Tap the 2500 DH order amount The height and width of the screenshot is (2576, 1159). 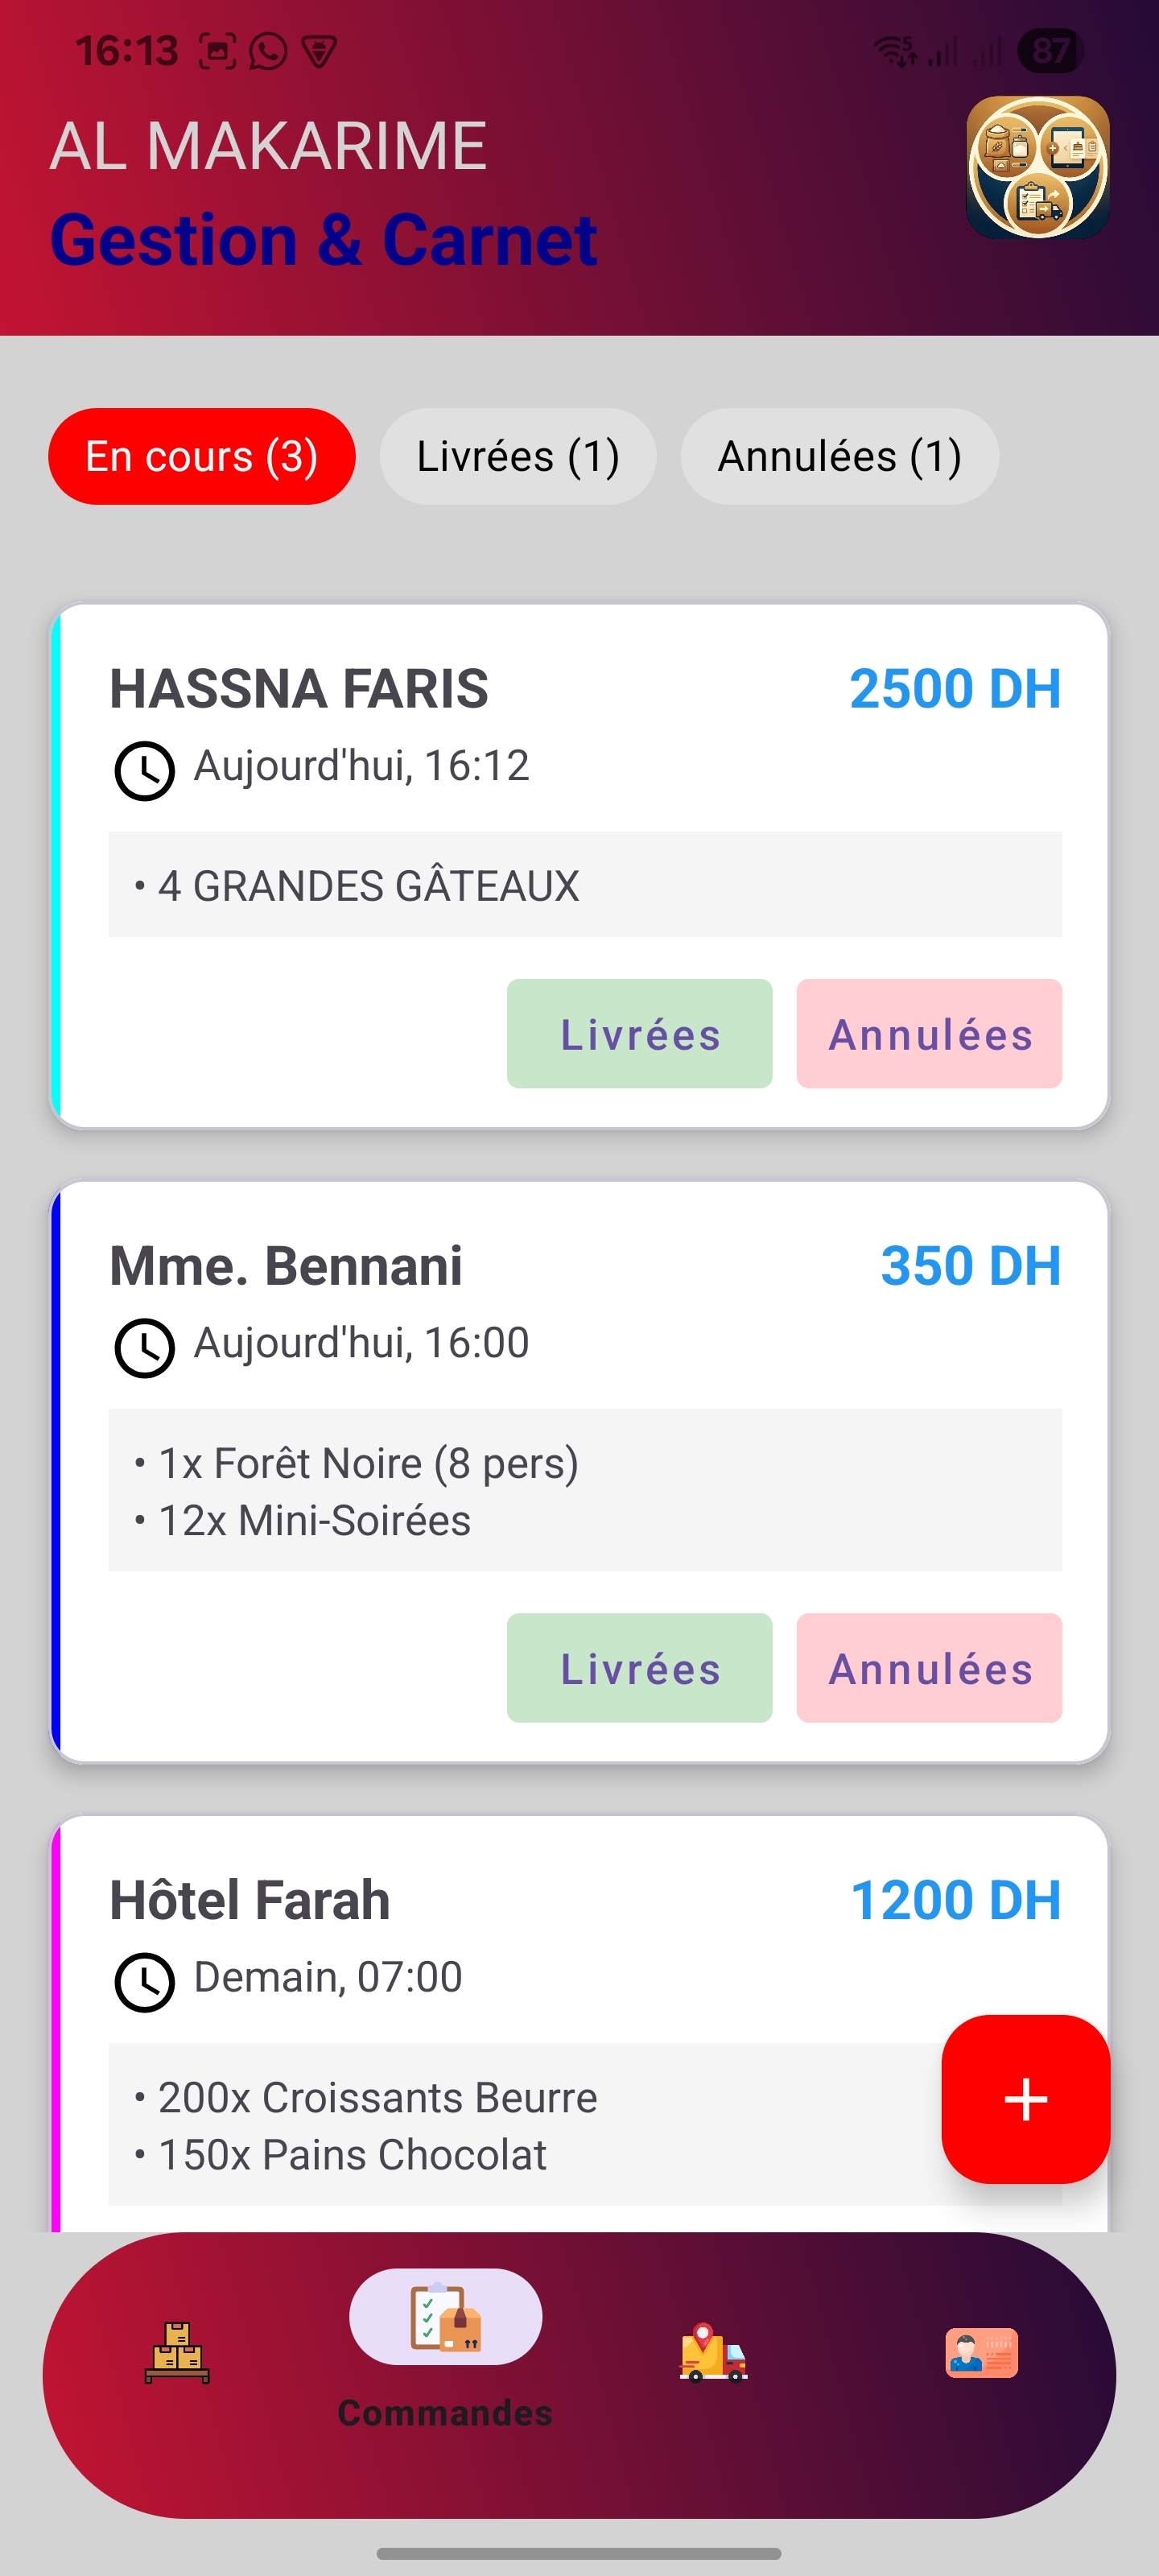(954, 688)
